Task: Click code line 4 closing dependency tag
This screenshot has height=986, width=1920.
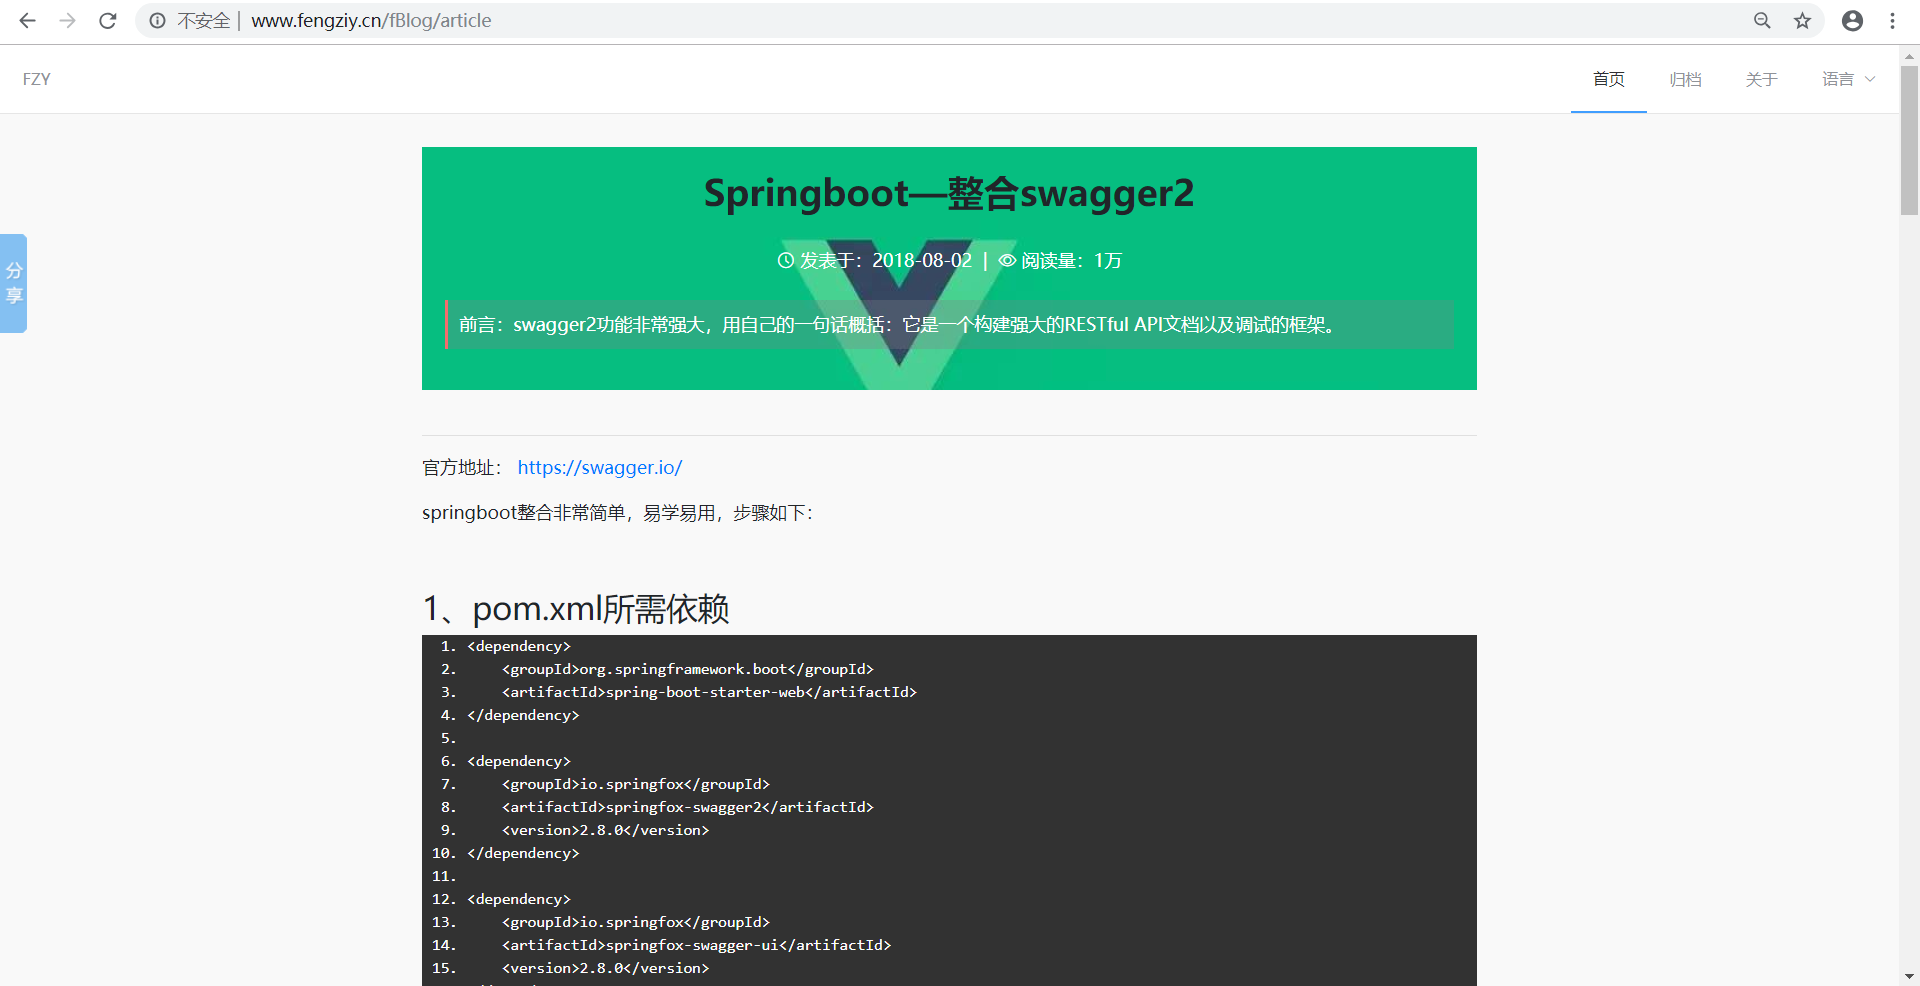Action: pos(523,715)
